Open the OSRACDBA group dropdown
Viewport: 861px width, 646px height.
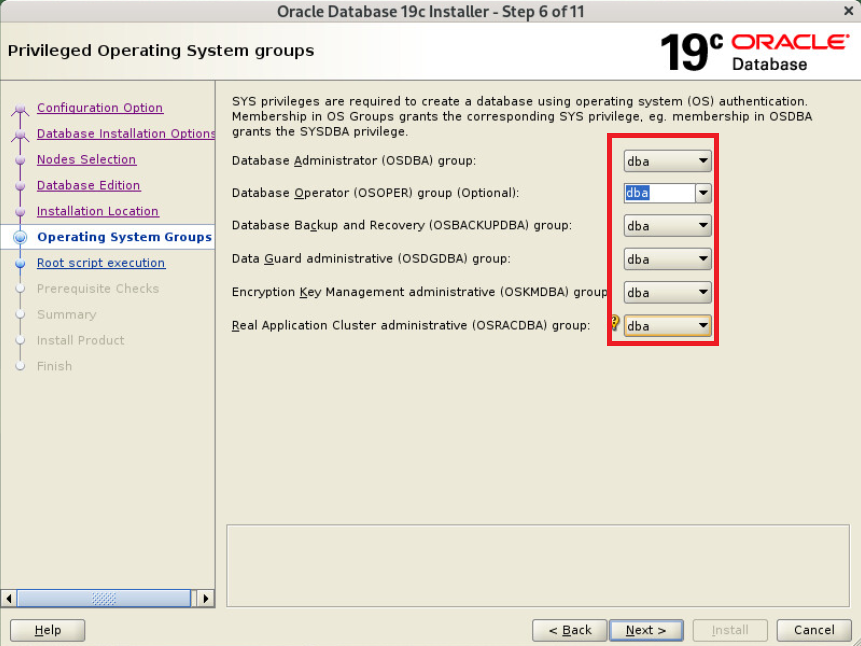point(667,326)
